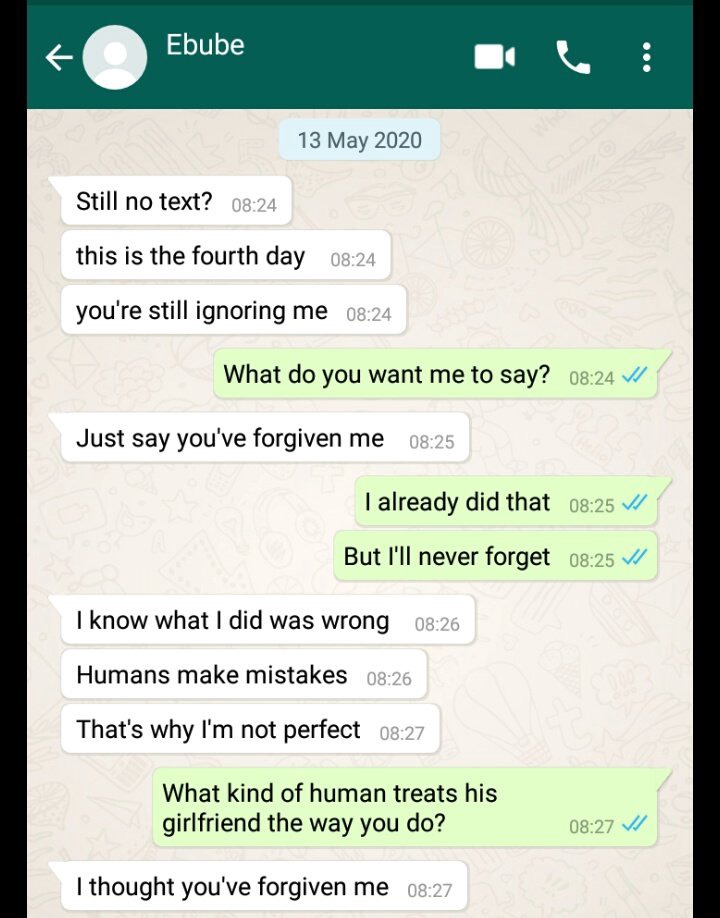The image size is (720, 918).
Task: Tap the "What do you want me to say?" bubble
Action: point(435,374)
